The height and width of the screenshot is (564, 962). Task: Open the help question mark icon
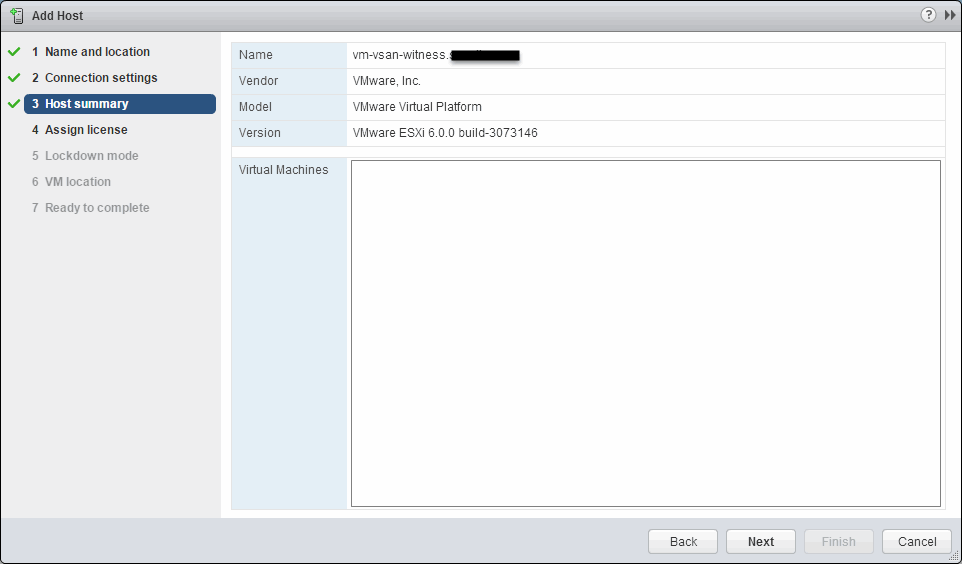click(x=928, y=15)
